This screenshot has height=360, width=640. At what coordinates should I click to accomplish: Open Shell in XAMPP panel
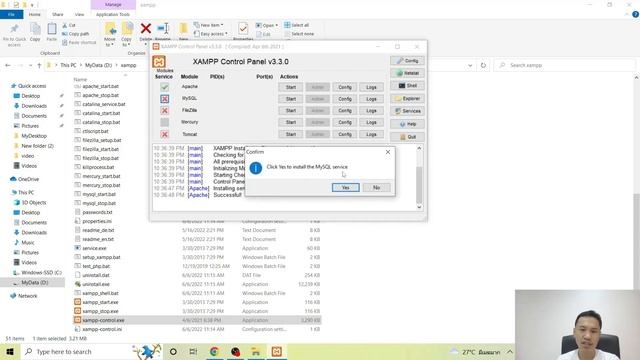[x=407, y=86]
